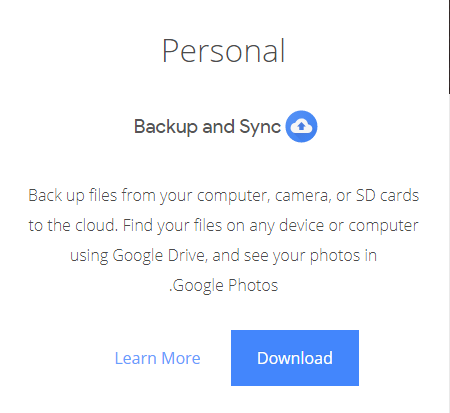The image size is (450, 413).
Task: Click the white upload arrow inside the cloud
Action: coord(301,126)
